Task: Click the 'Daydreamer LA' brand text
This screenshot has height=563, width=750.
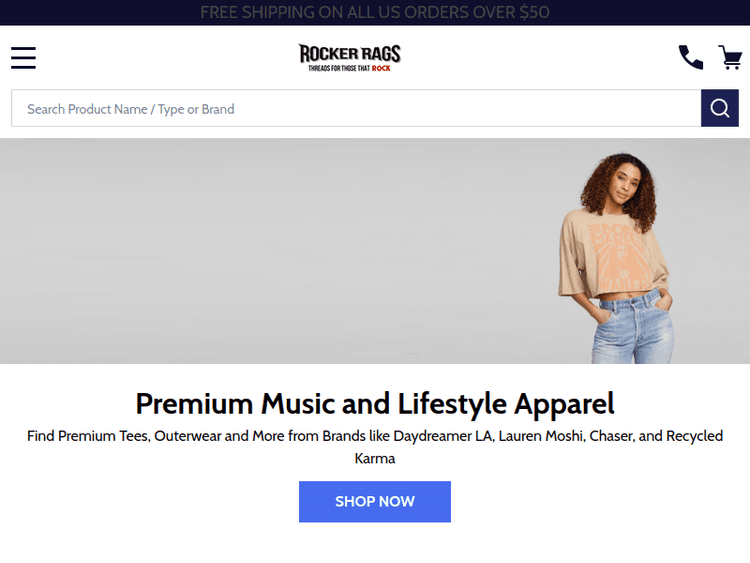Action: tap(442, 436)
